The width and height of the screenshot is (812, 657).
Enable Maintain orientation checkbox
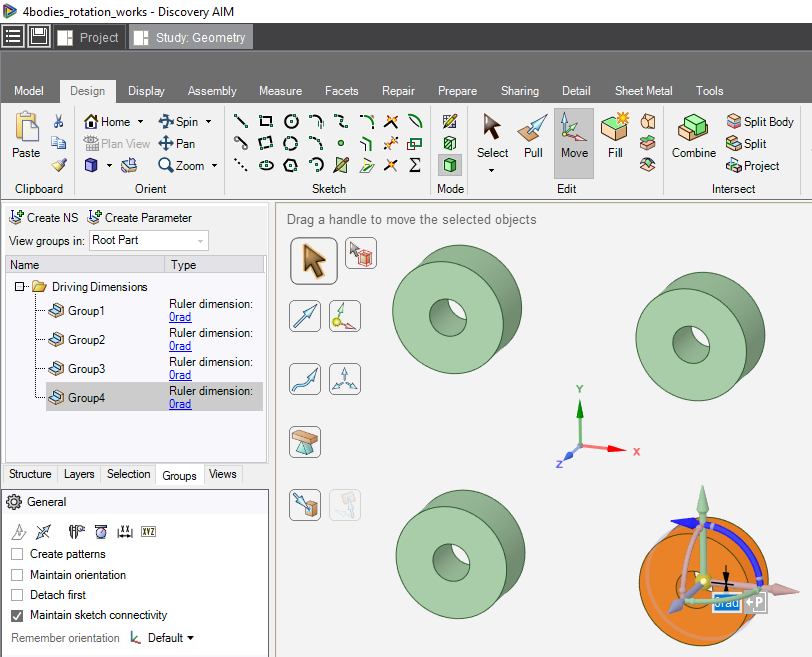pos(17,575)
